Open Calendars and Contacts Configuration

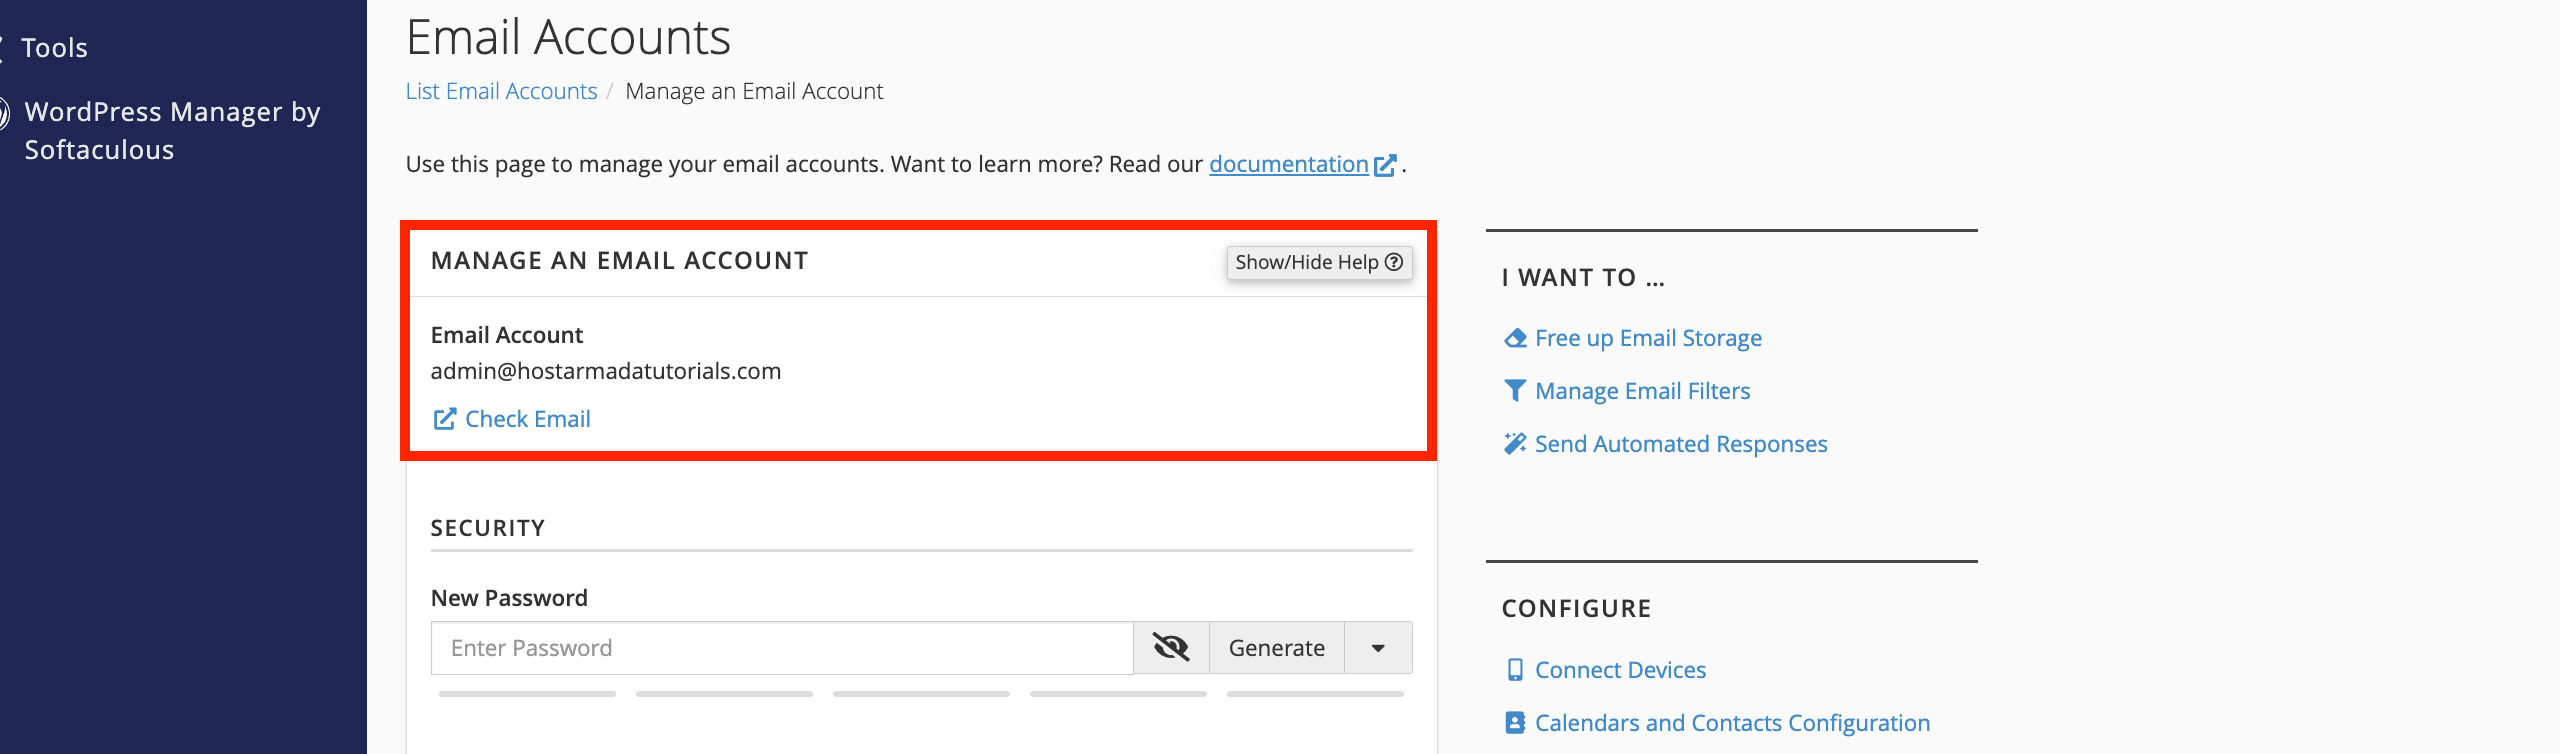(x=1732, y=723)
